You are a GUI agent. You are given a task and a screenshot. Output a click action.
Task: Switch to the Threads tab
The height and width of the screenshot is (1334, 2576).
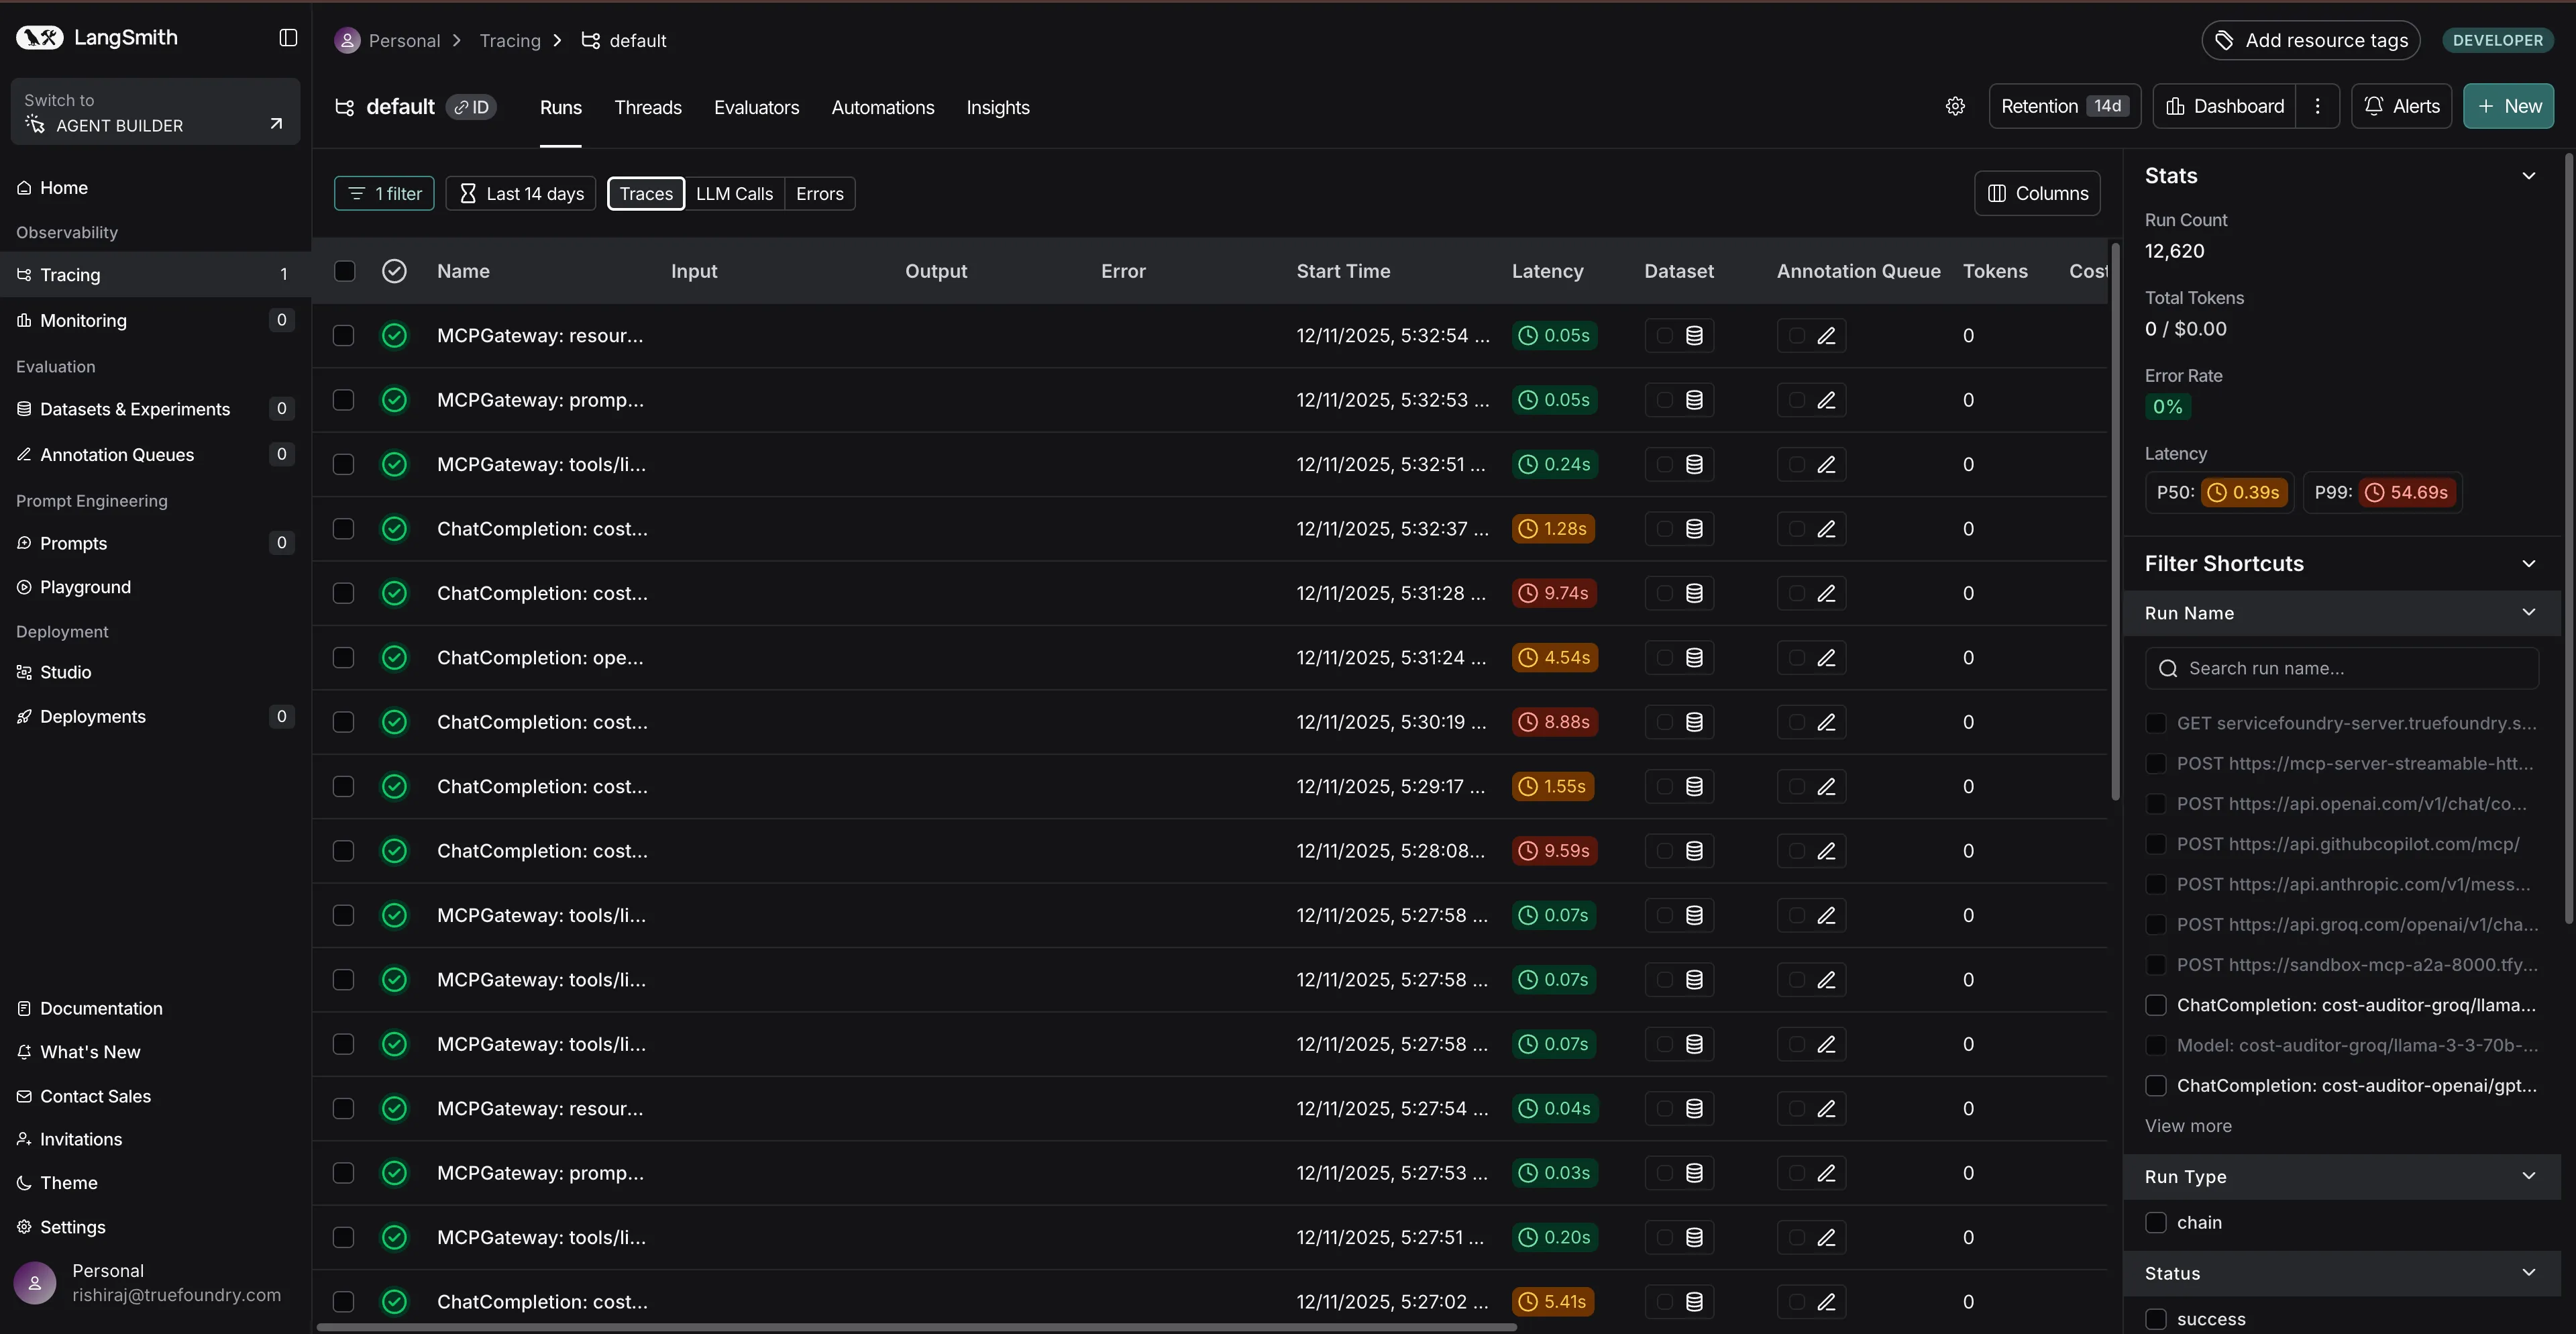pyautogui.click(x=647, y=107)
